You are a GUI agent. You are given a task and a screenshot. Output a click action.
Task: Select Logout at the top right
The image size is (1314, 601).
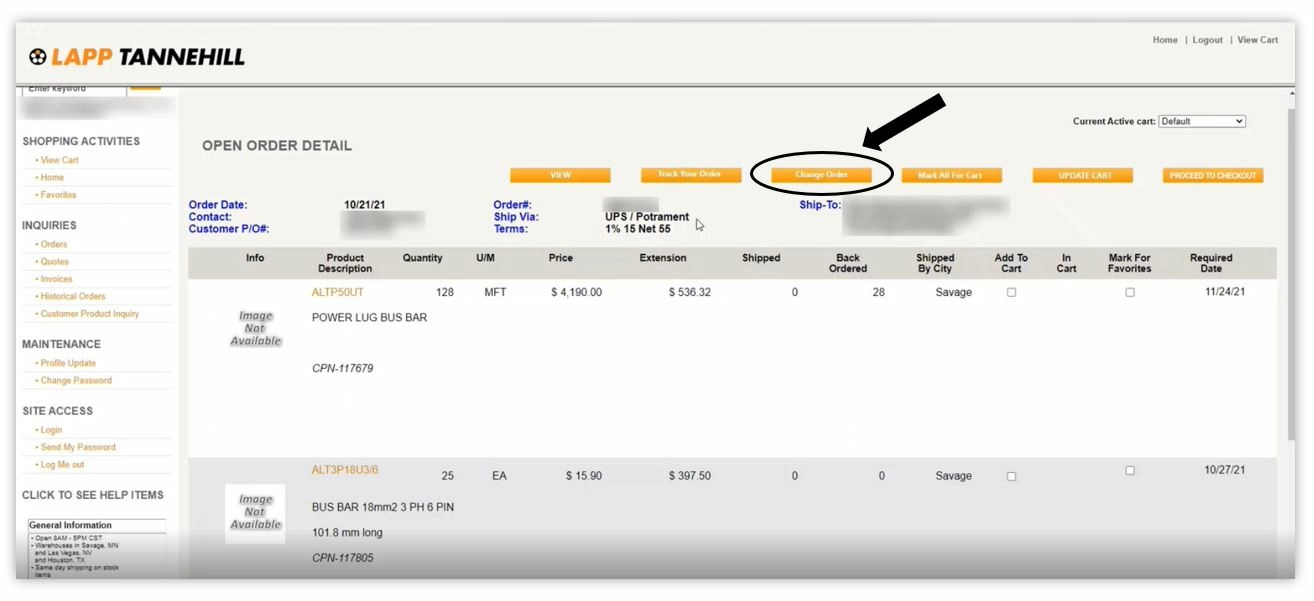pyautogui.click(x=1207, y=40)
